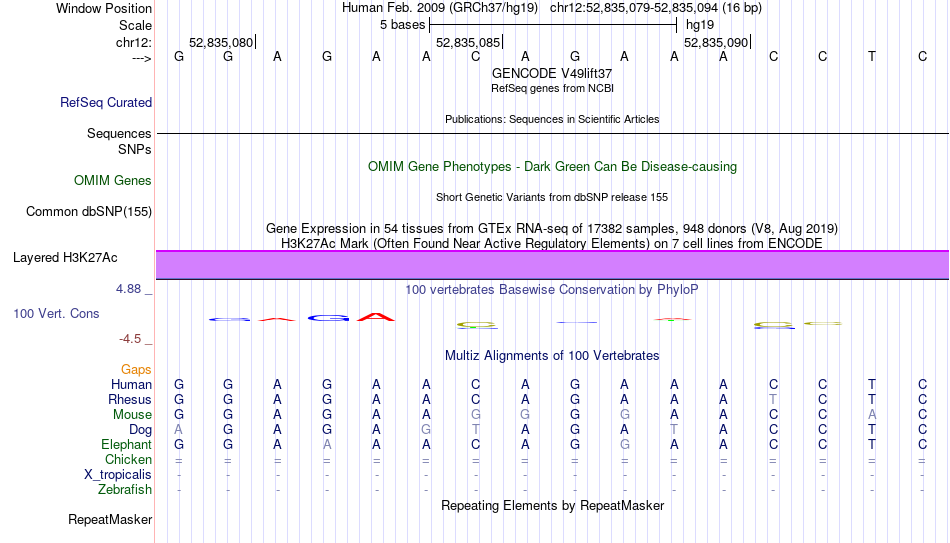
Task: Select the Zebrafish alignment row label
Action: (125, 490)
